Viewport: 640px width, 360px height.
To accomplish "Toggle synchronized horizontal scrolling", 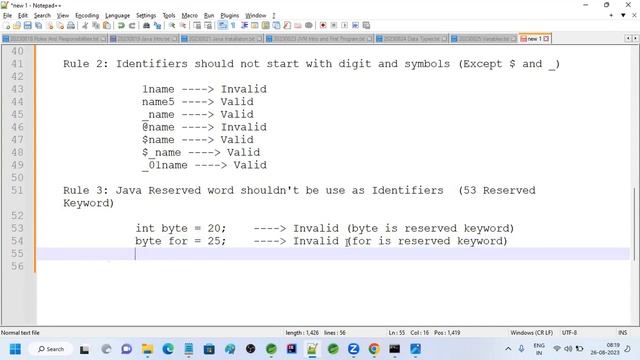I will coord(208,25).
